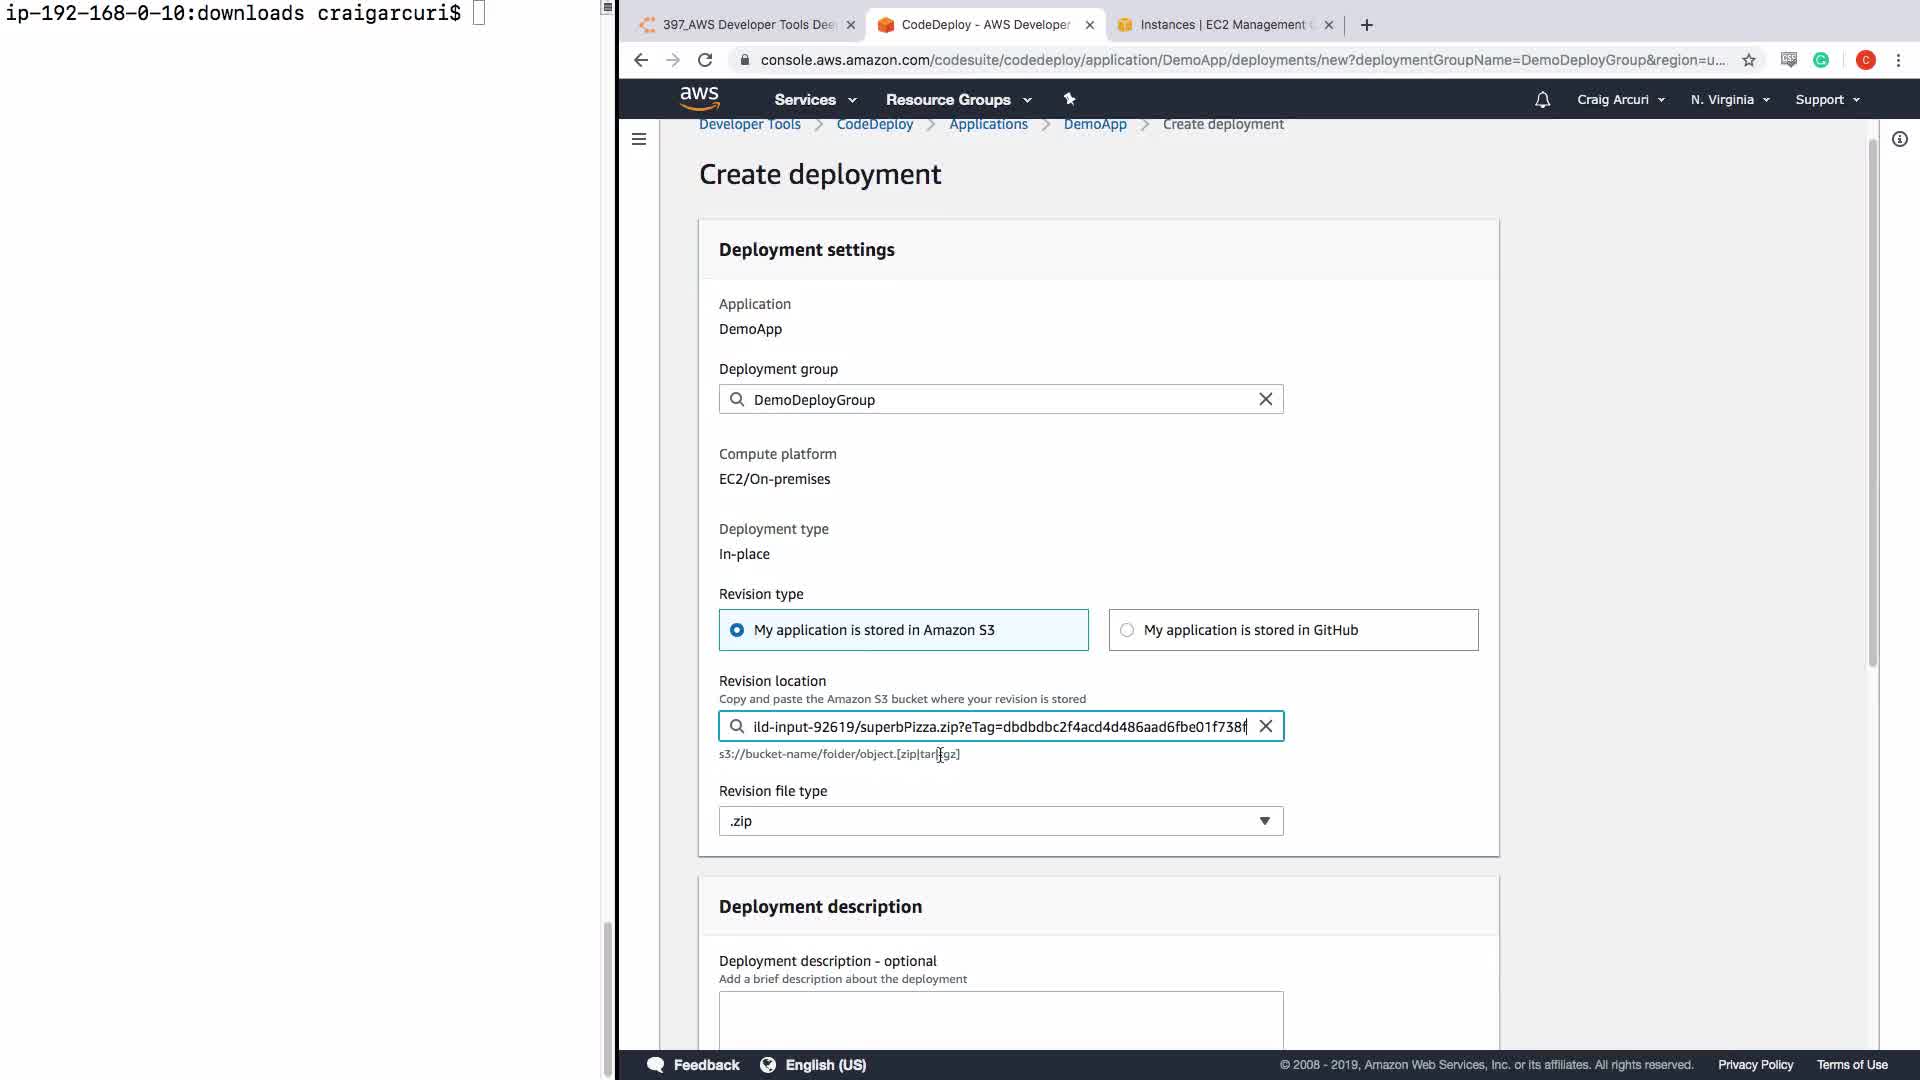Open the info panel icon at right
The image size is (1920, 1080).
[1899, 139]
